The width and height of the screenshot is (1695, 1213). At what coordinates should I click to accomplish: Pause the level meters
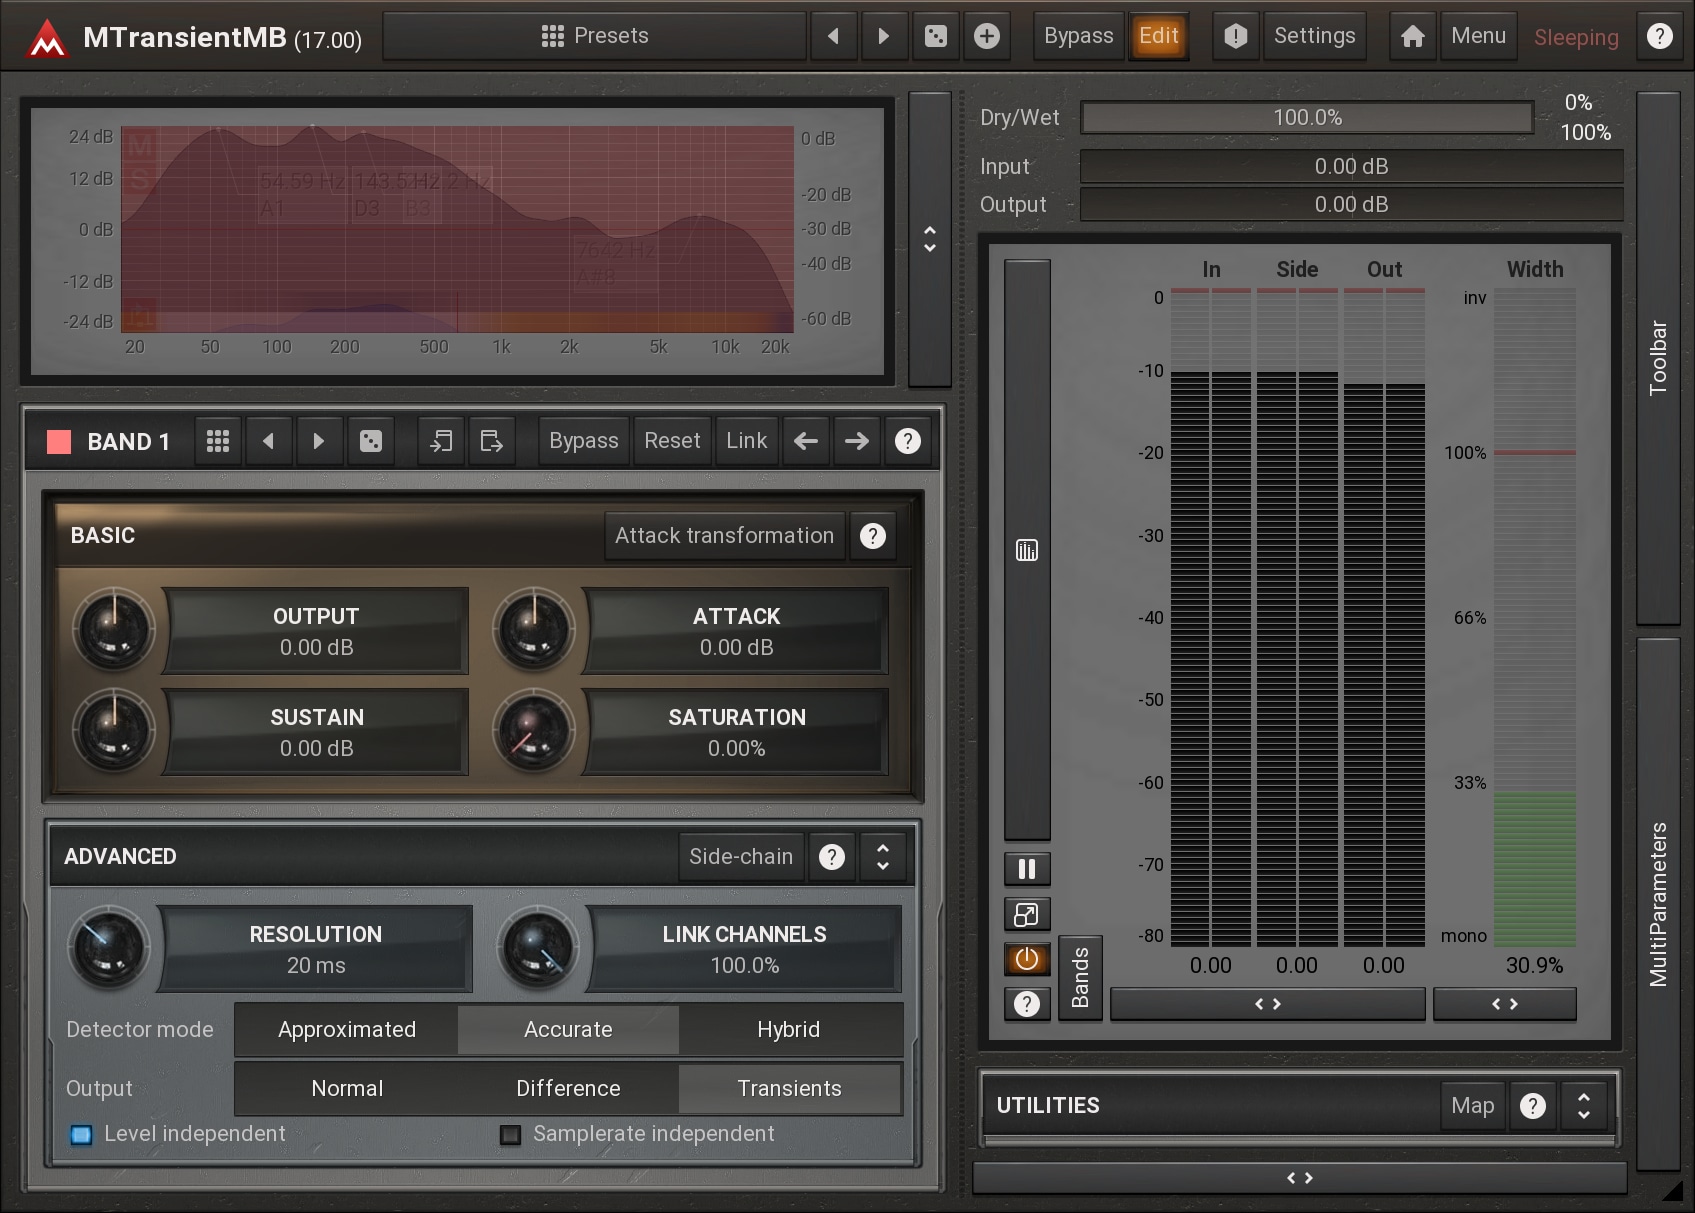[x=1027, y=869]
